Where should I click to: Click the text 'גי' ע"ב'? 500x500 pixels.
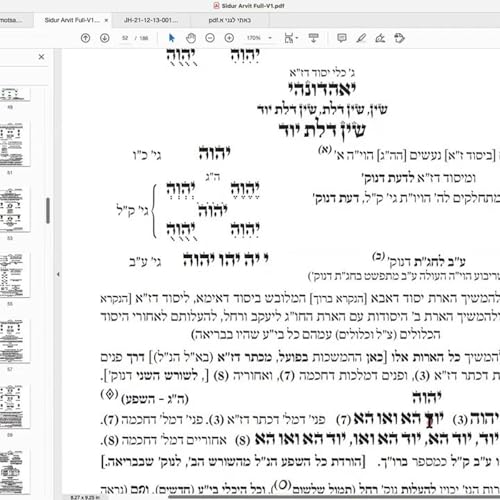145,262
